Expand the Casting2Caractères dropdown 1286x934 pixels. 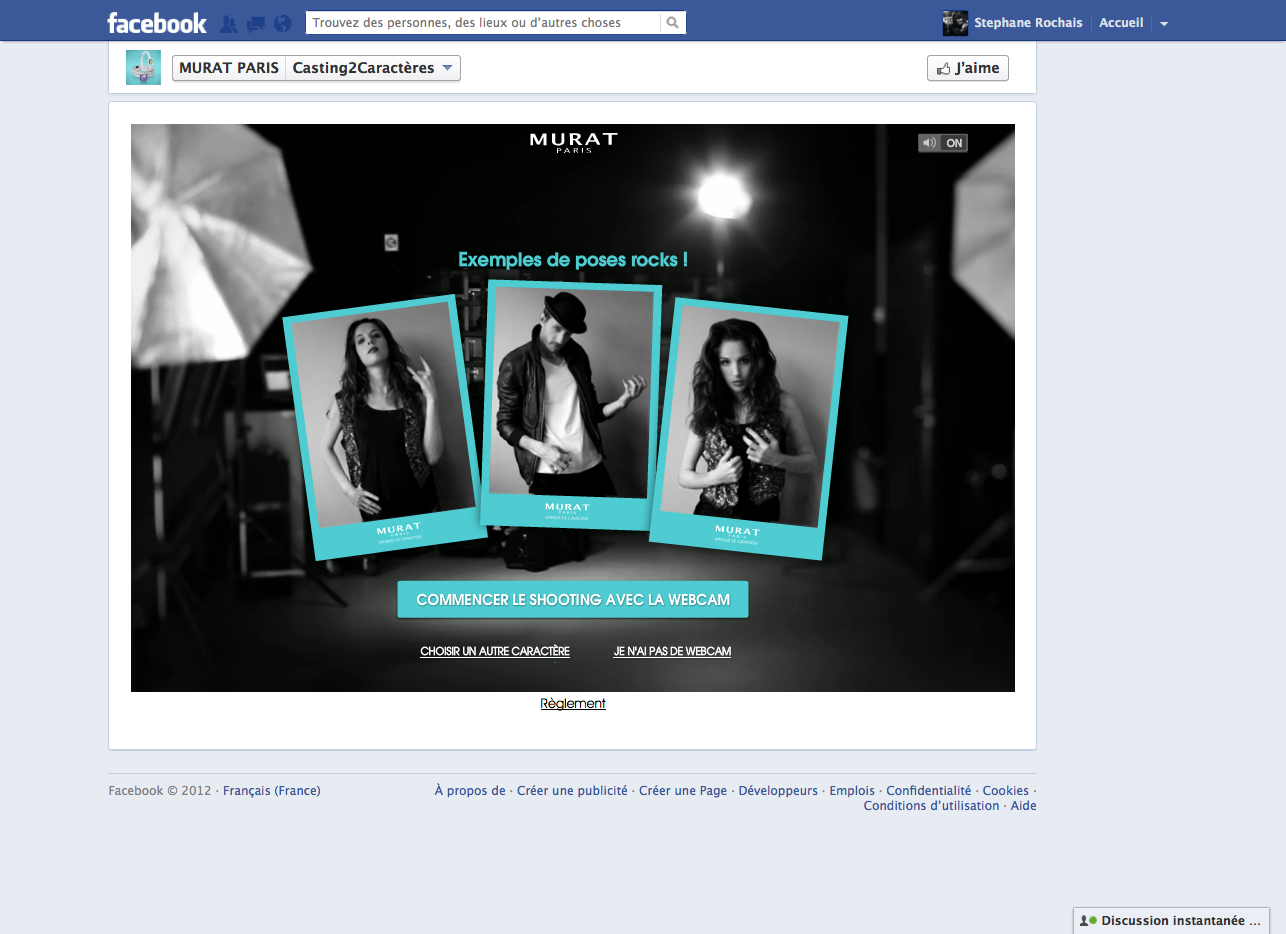[448, 68]
